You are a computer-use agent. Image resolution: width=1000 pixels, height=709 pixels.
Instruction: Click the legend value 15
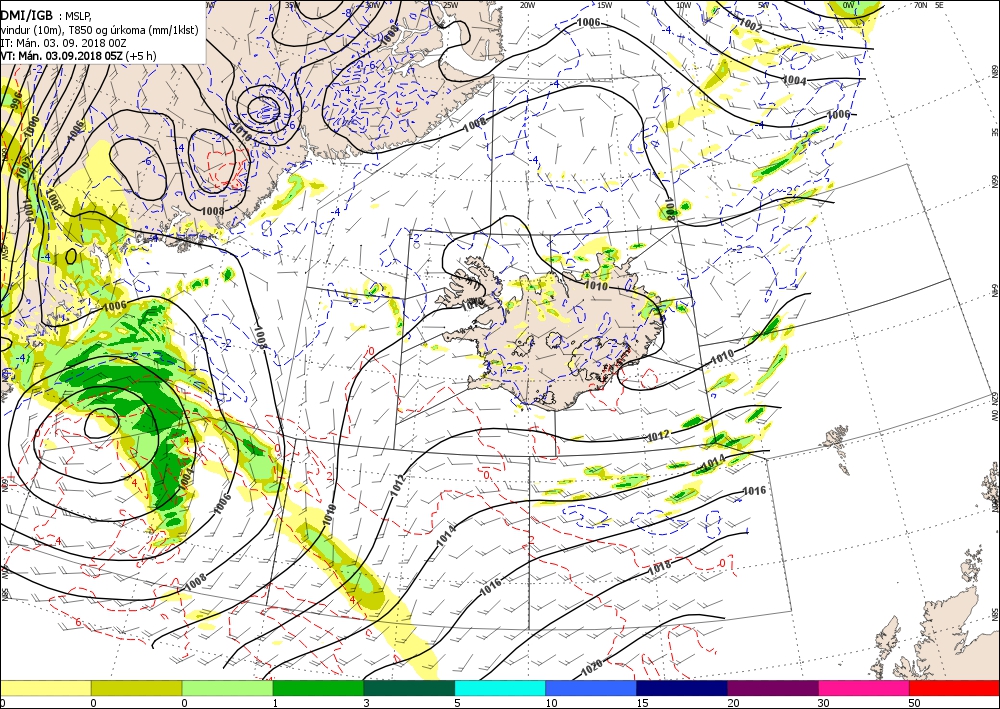pos(642,703)
